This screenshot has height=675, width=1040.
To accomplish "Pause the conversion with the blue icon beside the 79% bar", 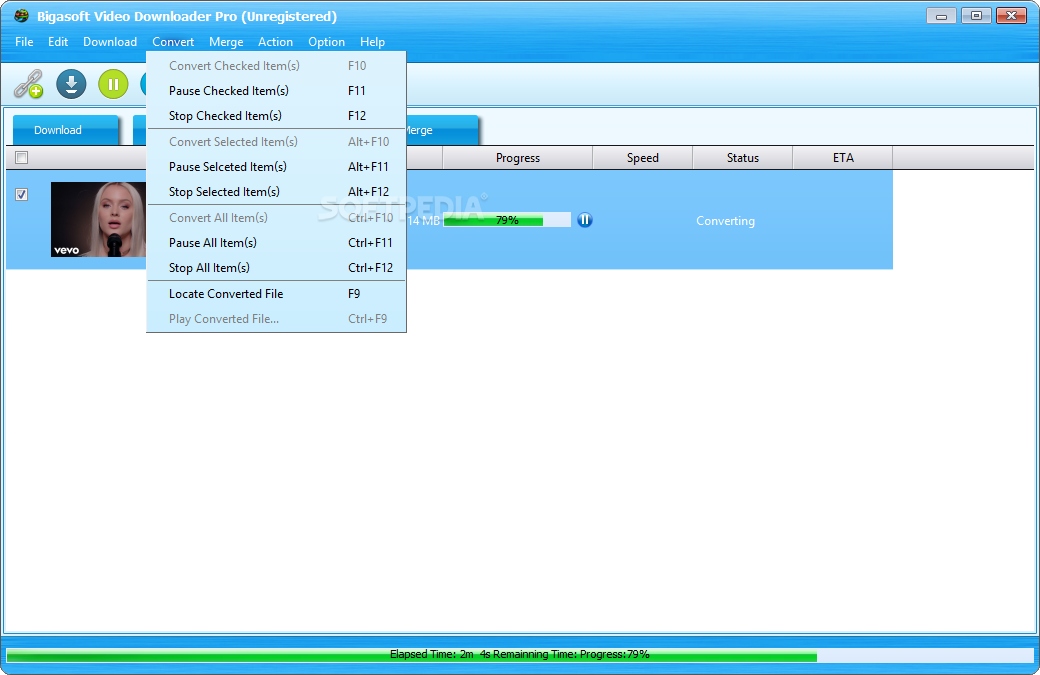I will (x=584, y=220).
